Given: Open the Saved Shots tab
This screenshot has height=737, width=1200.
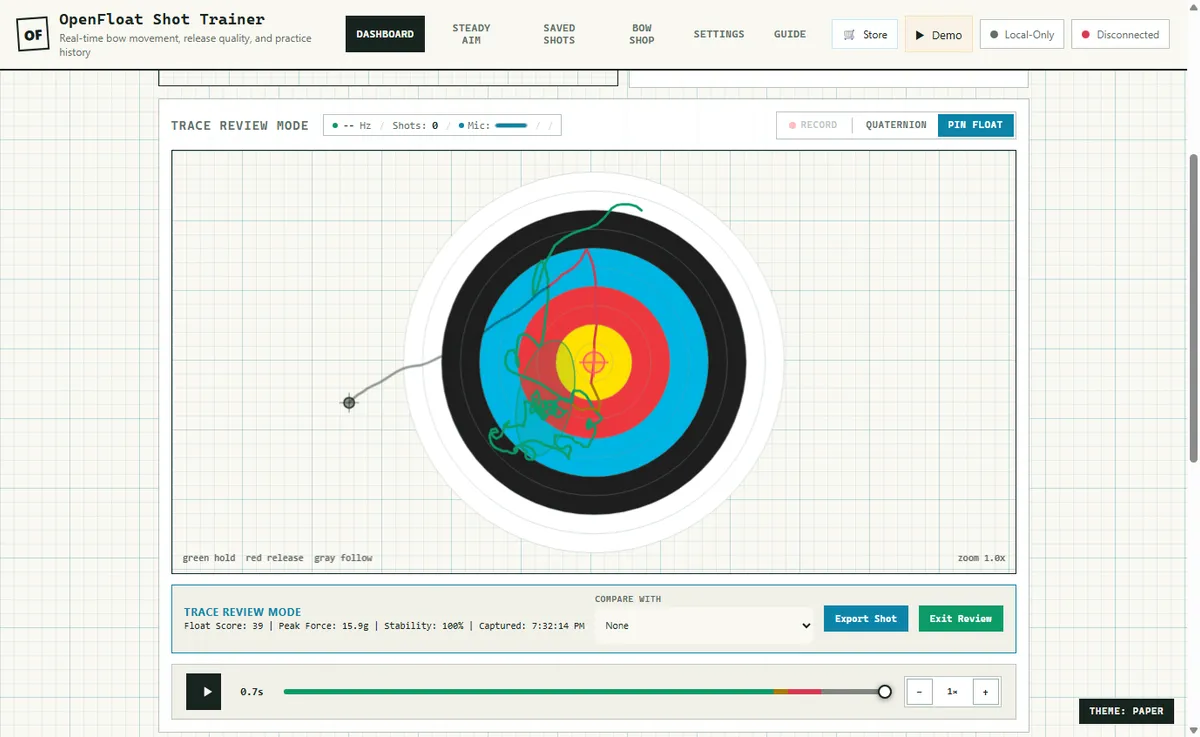Looking at the screenshot, I should coord(559,34).
